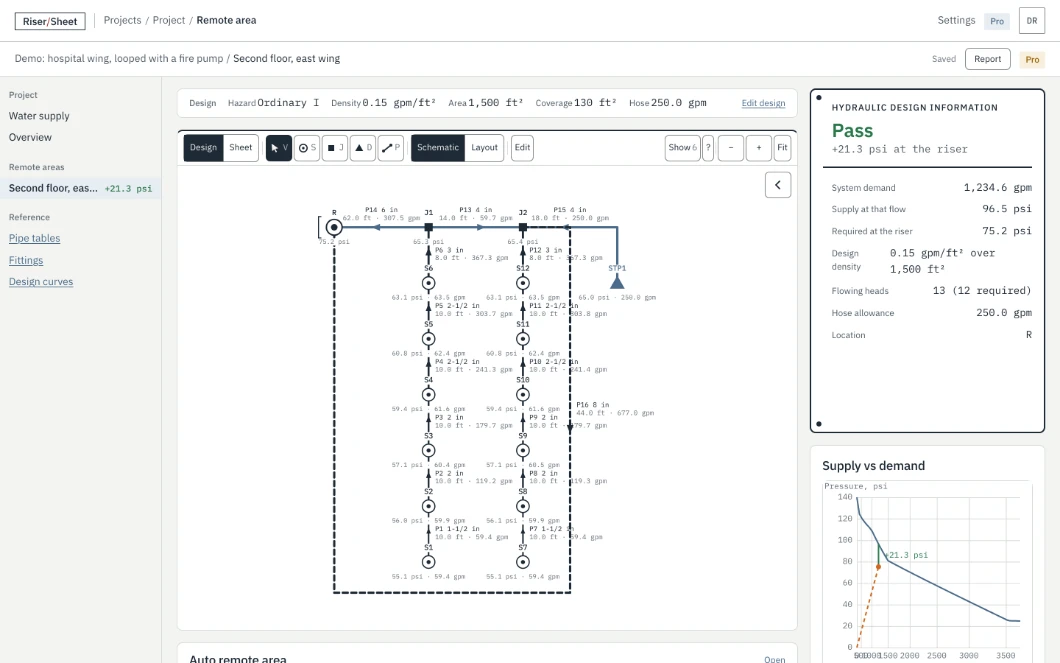The width and height of the screenshot is (1060, 663).
Task: Select sprinkler node S1
Action: [x=429, y=562]
